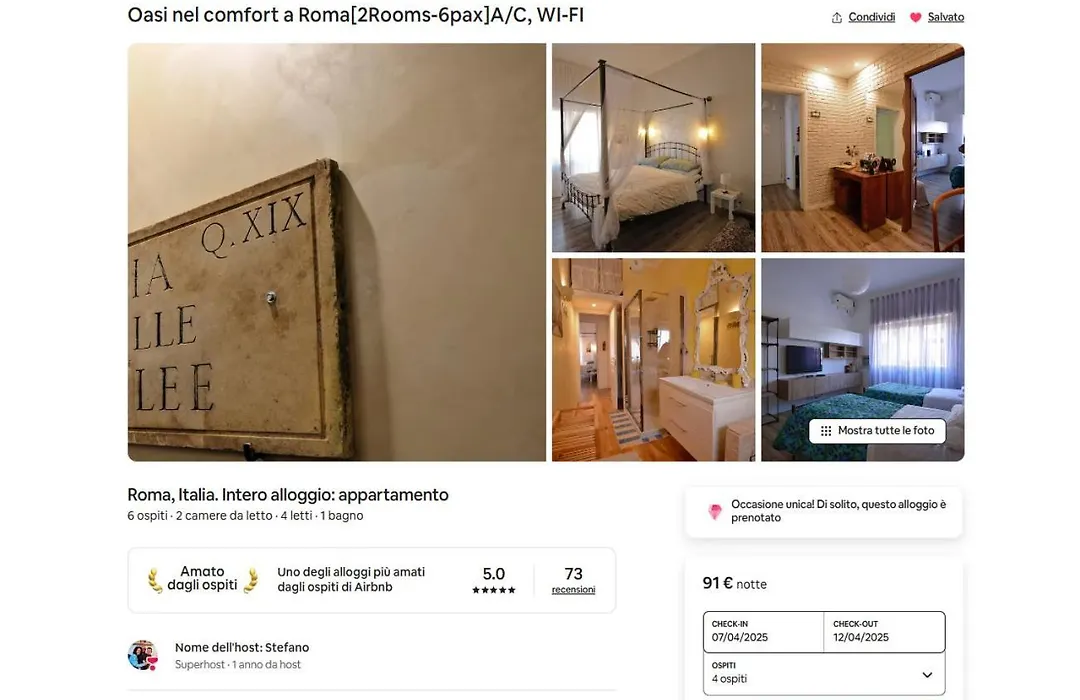The width and height of the screenshot is (1080, 700).
Task: Open the brick wall hallway photo
Action: coord(862,147)
